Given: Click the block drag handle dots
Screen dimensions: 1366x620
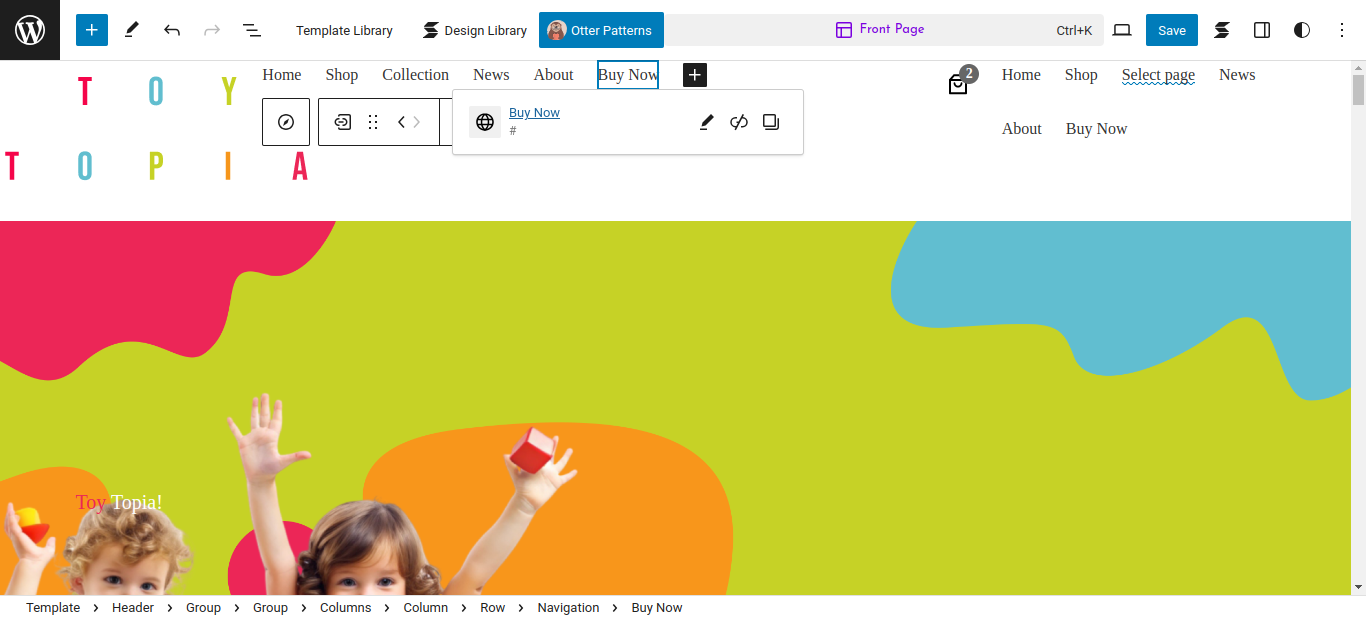Looking at the screenshot, I should [x=373, y=122].
